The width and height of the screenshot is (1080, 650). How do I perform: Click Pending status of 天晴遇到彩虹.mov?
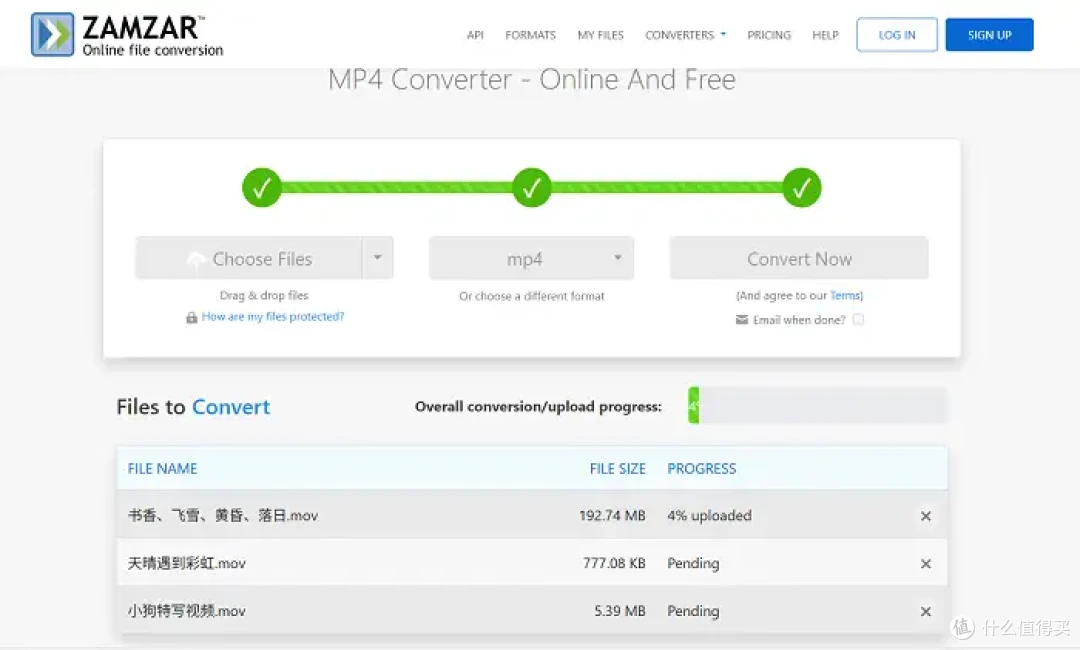point(693,563)
